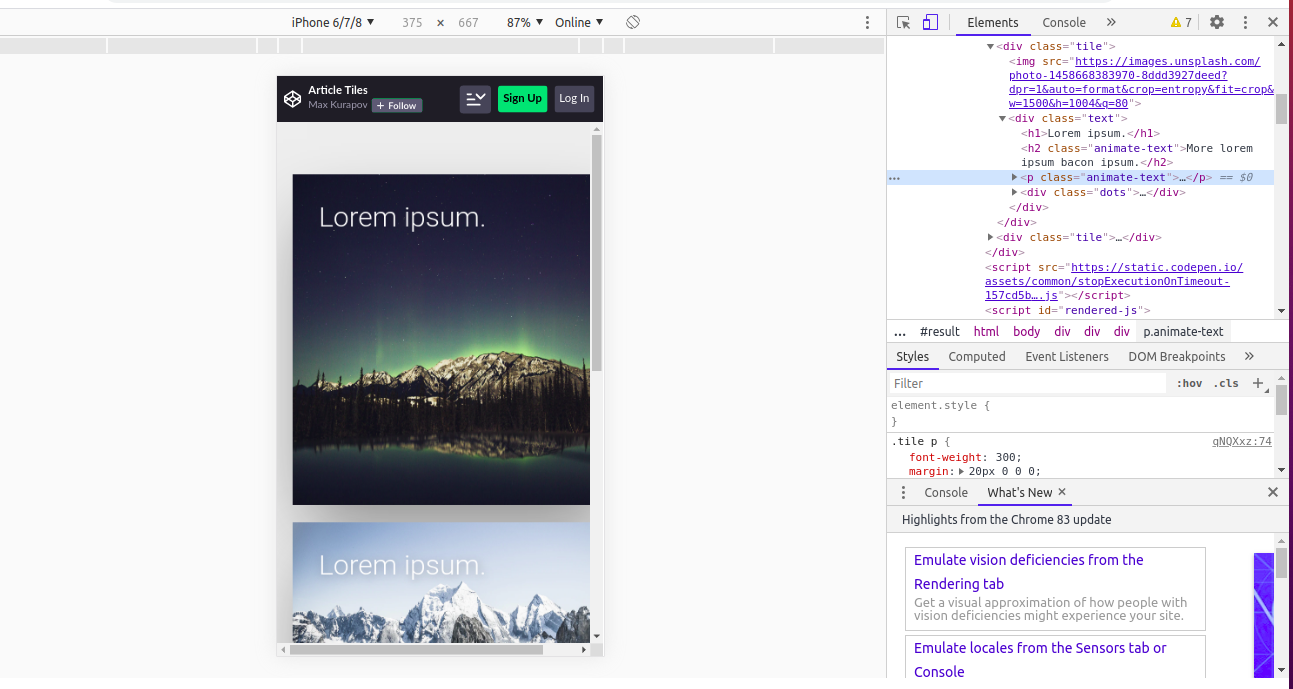Image resolution: width=1293 pixels, height=689 pixels.
Task: Close the bottom drawer
Action: point(1273,493)
